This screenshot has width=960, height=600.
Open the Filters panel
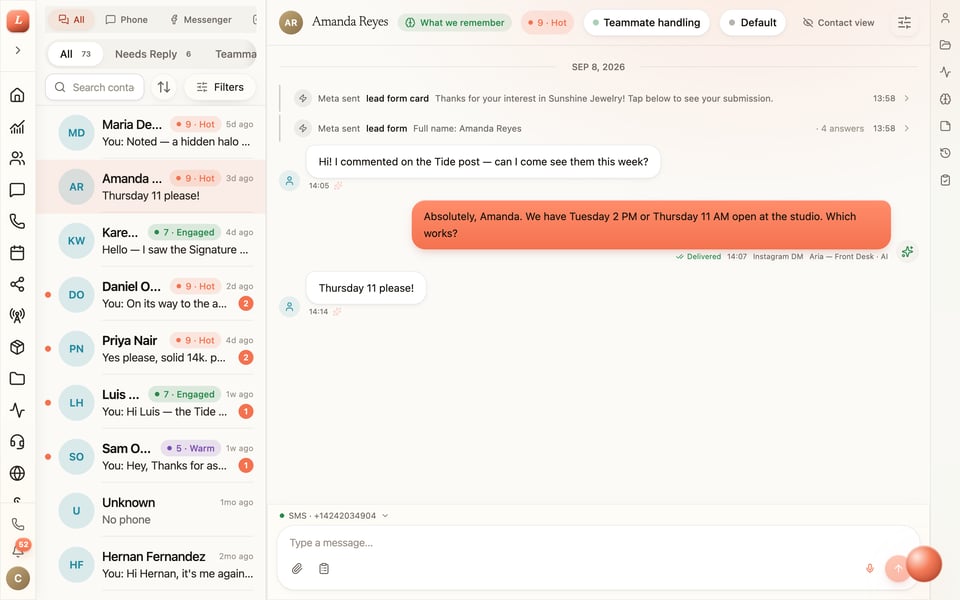coord(220,87)
